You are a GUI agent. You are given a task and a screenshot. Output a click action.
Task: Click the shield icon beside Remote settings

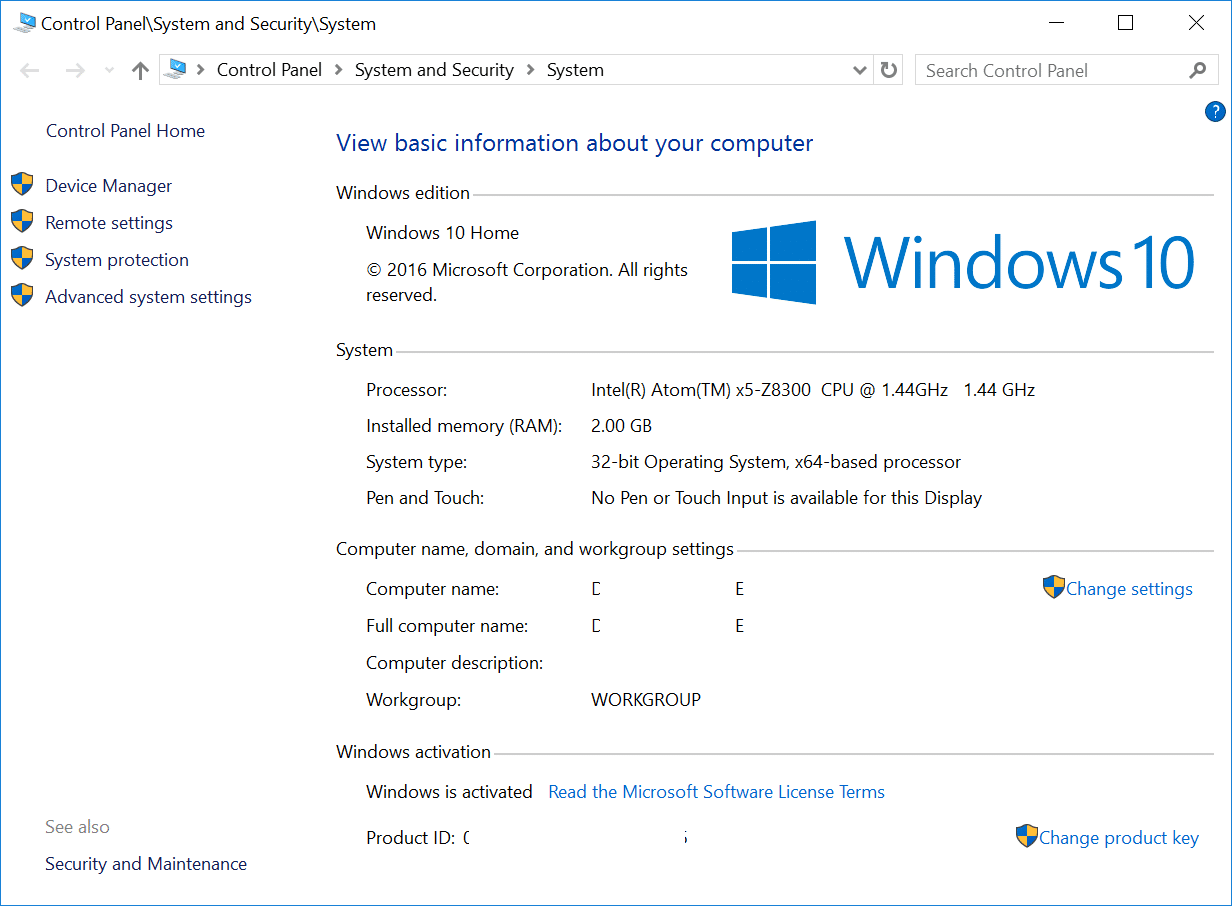coord(22,222)
